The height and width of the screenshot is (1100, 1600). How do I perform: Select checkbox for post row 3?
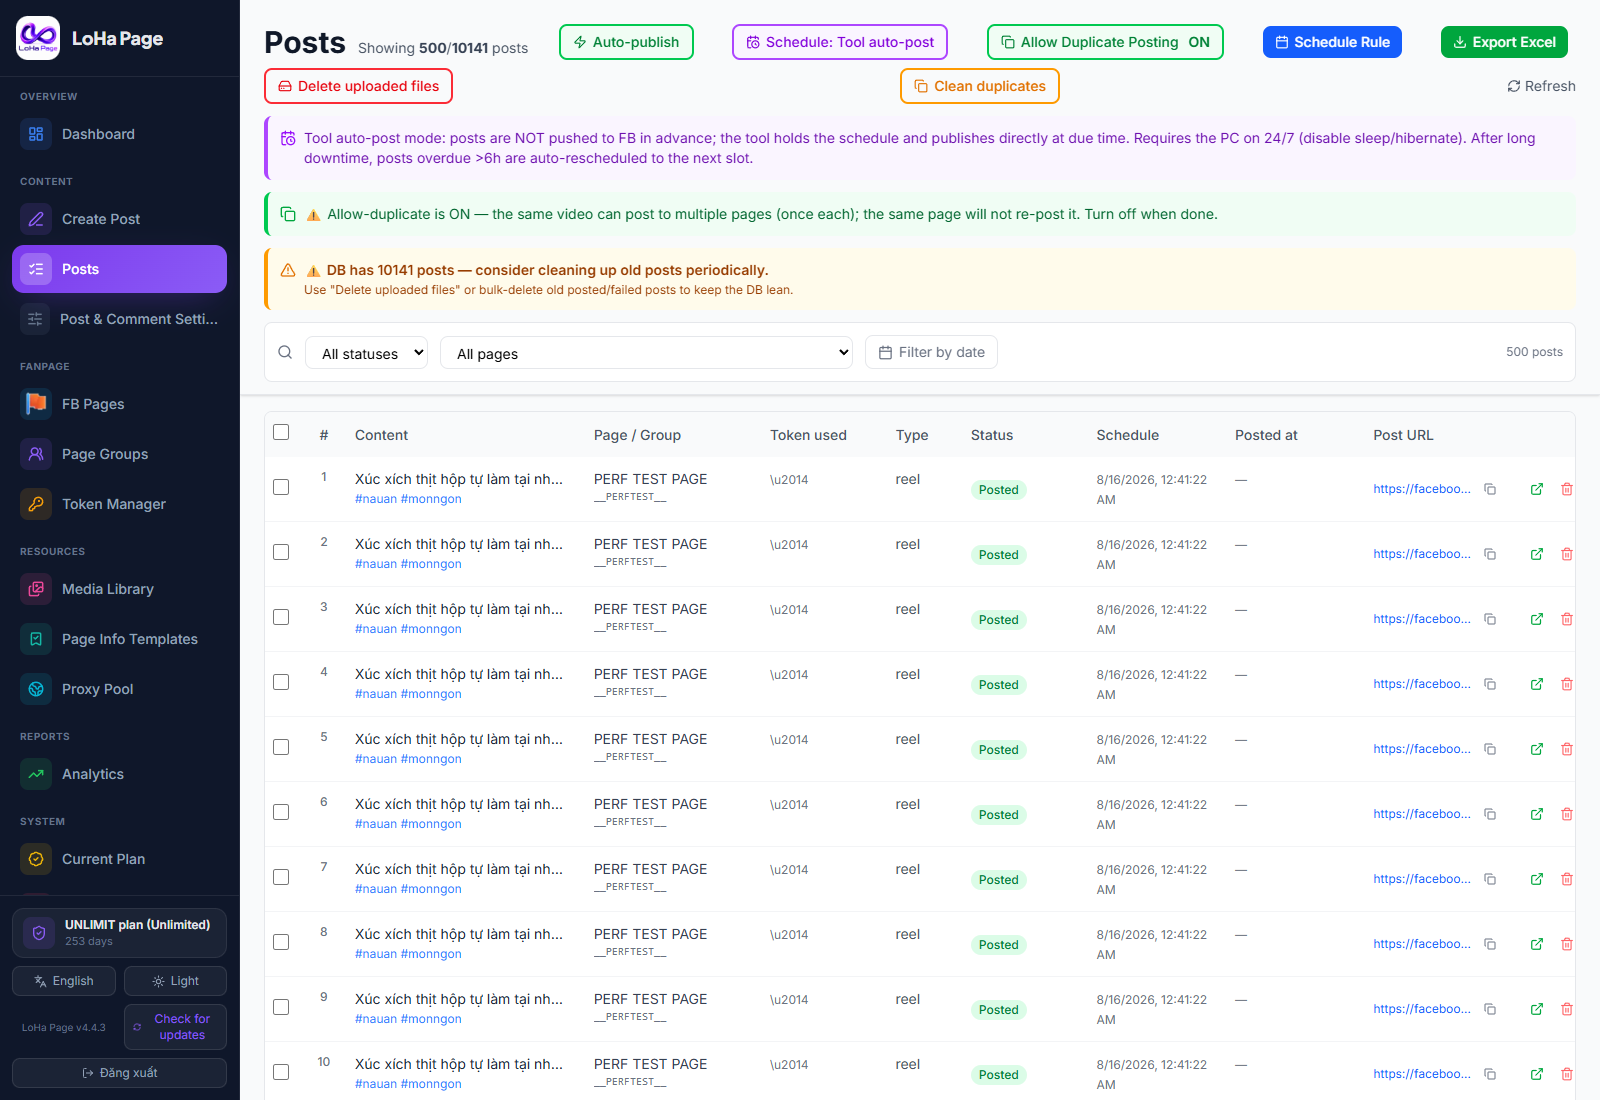[x=281, y=617]
